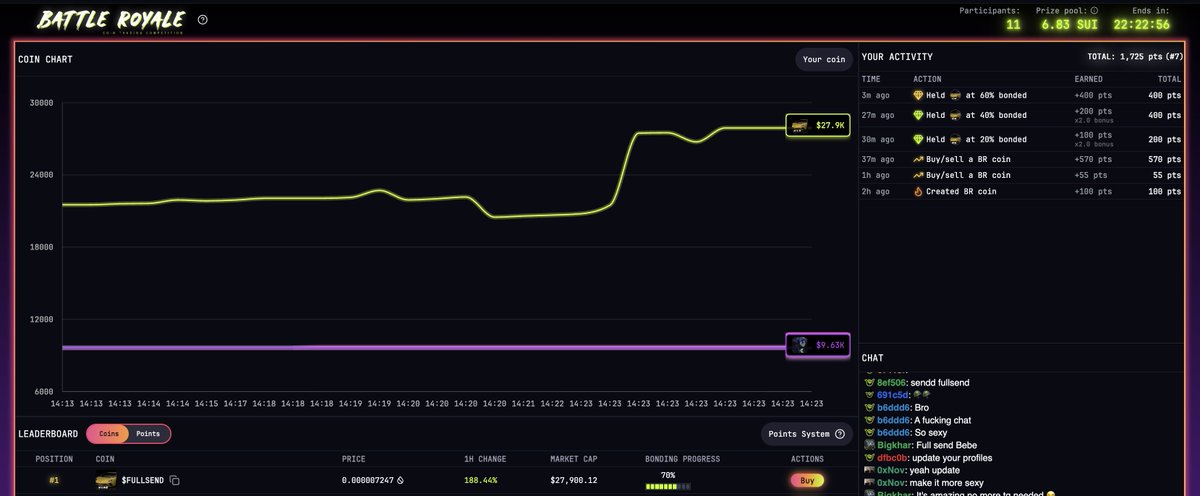Screen dimensions: 1200x496
Task: Click the diamond icon in 60% bonded row
Action: (x=918, y=95)
